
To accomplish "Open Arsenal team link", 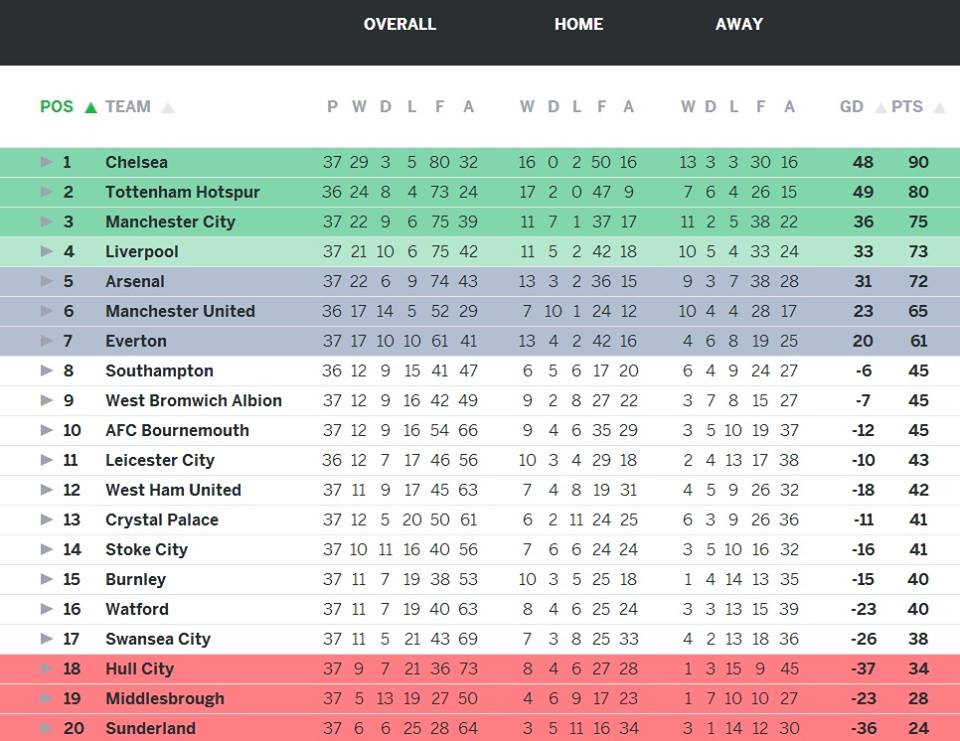I will pos(135,281).
